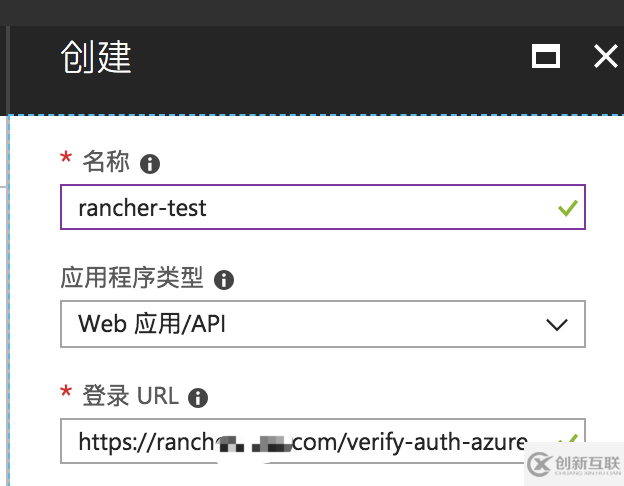Click the info icon next to 名称
This screenshot has height=486, width=624.
coord(150,164)
